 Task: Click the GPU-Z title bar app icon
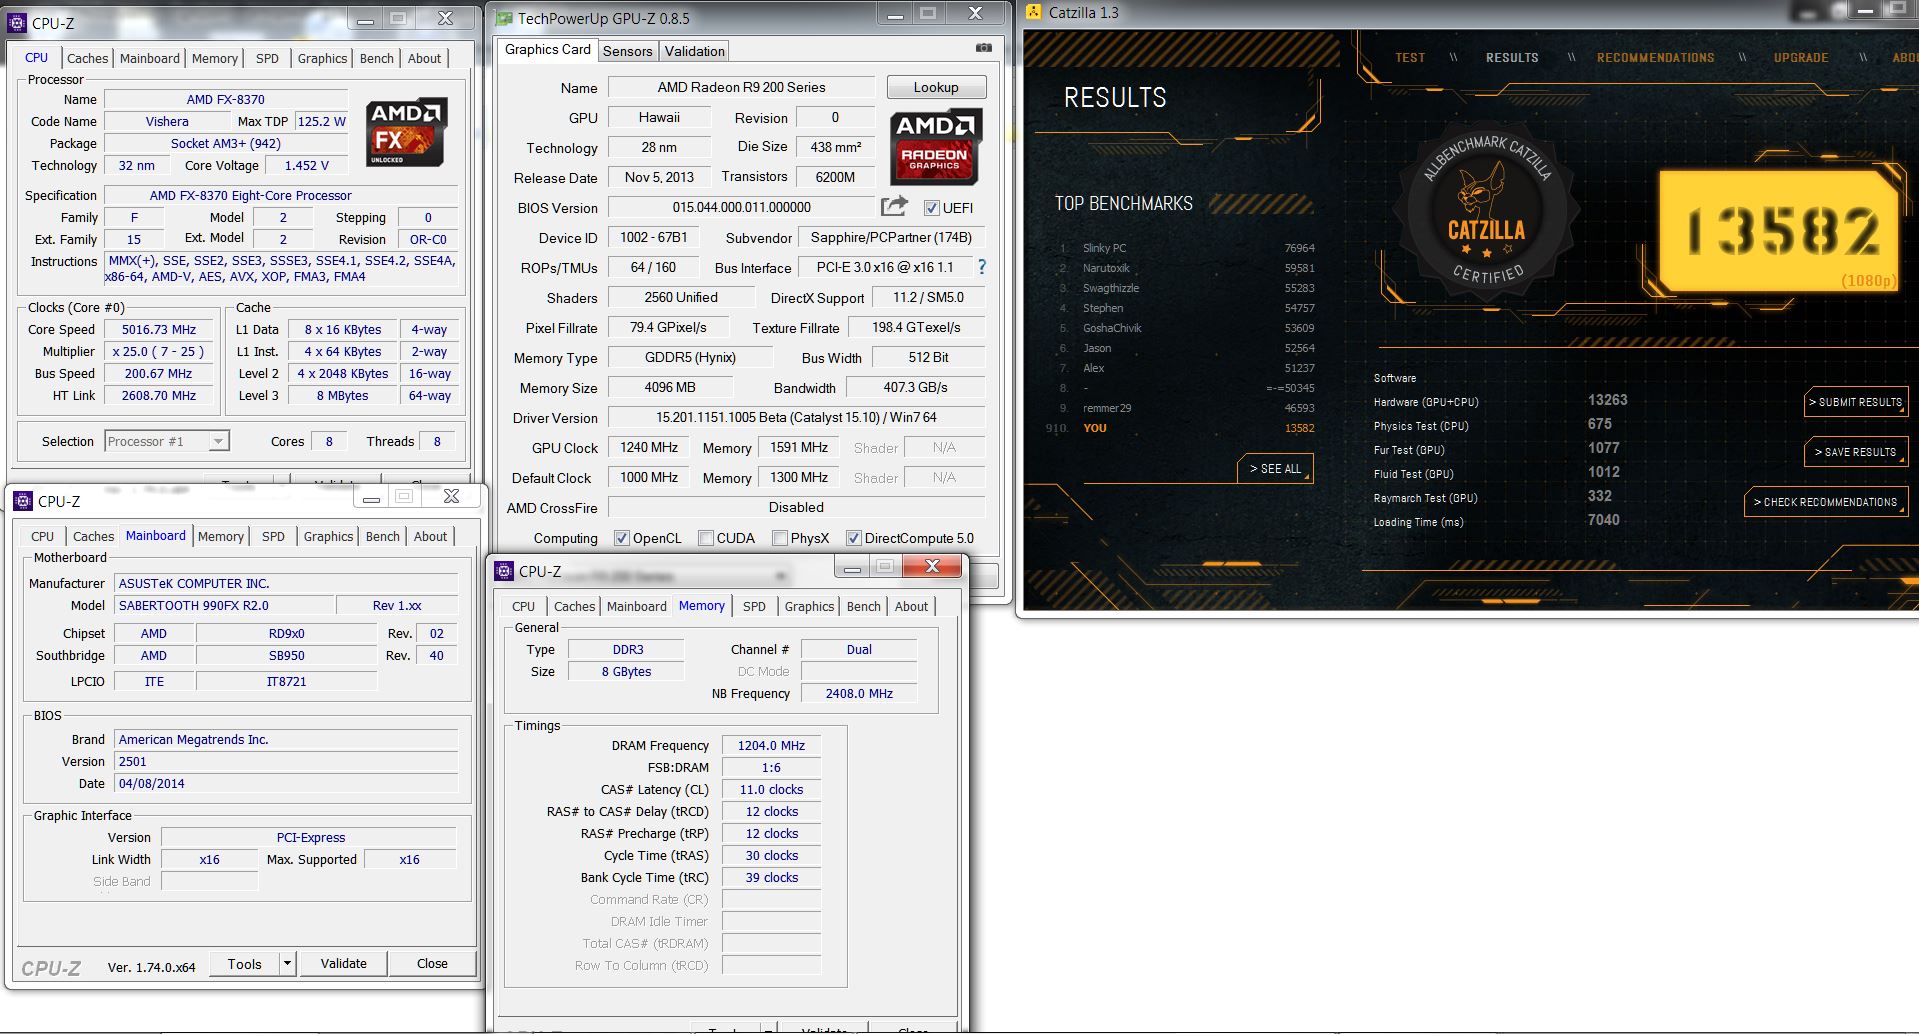(504, 18)
